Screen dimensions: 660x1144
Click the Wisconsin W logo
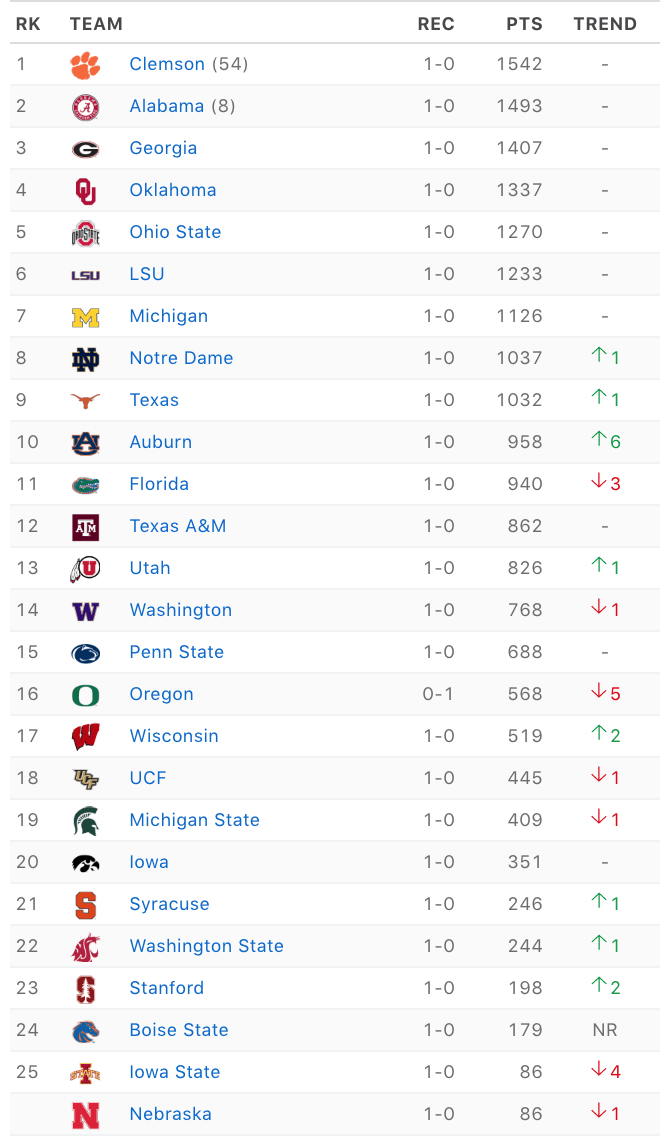(85, 737)
